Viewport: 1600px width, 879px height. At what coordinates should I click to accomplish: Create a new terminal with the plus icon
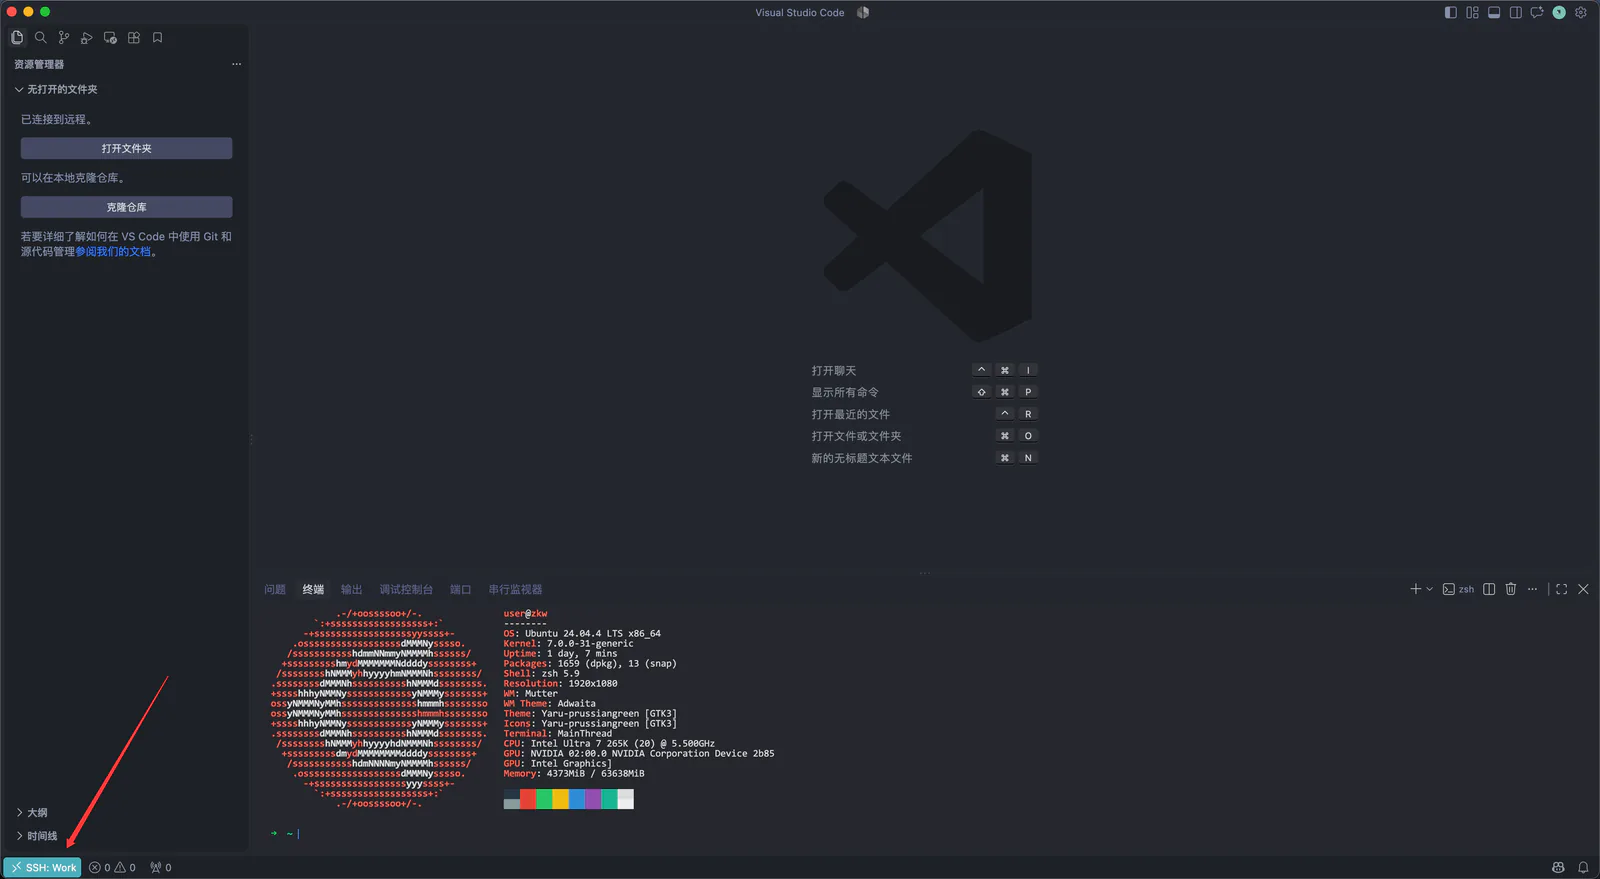click(x=1415, y=589)
